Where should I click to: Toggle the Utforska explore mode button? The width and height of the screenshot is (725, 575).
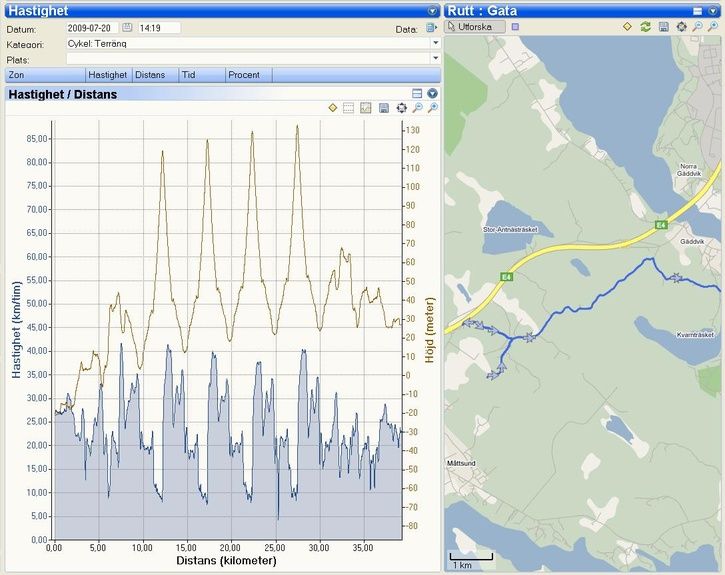coord(475,27)
